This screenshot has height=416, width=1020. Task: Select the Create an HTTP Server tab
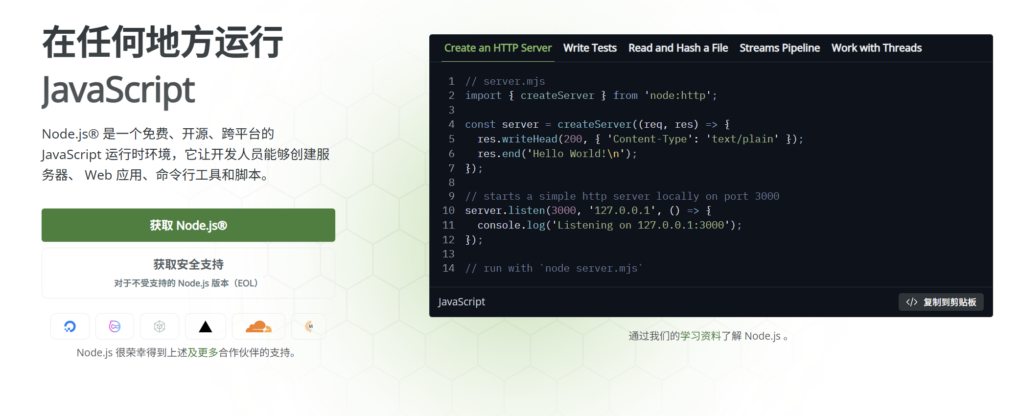[497, 48]
